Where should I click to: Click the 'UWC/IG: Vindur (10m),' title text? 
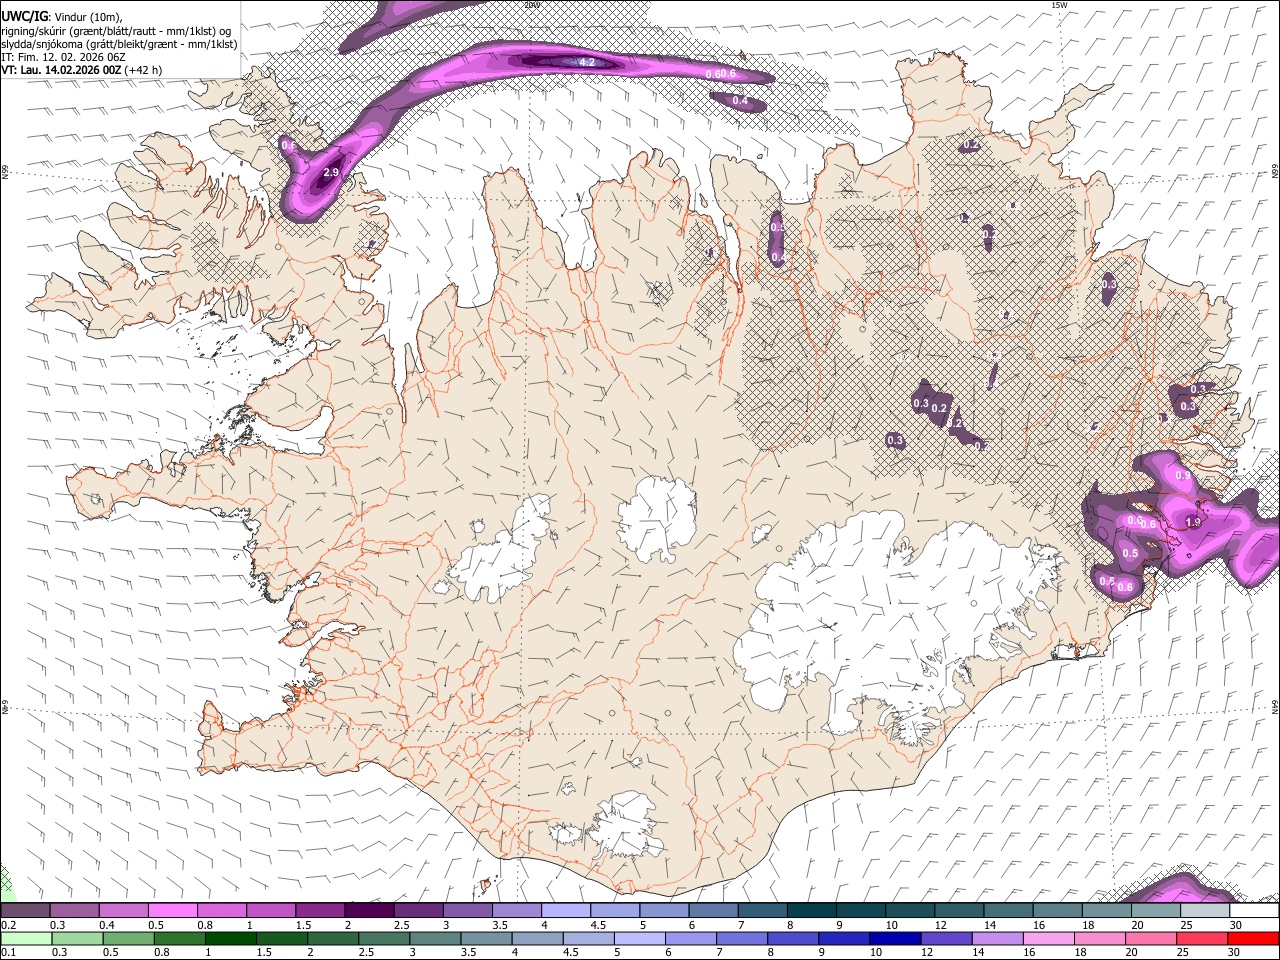pyautogui.click(x=62, y=16)
